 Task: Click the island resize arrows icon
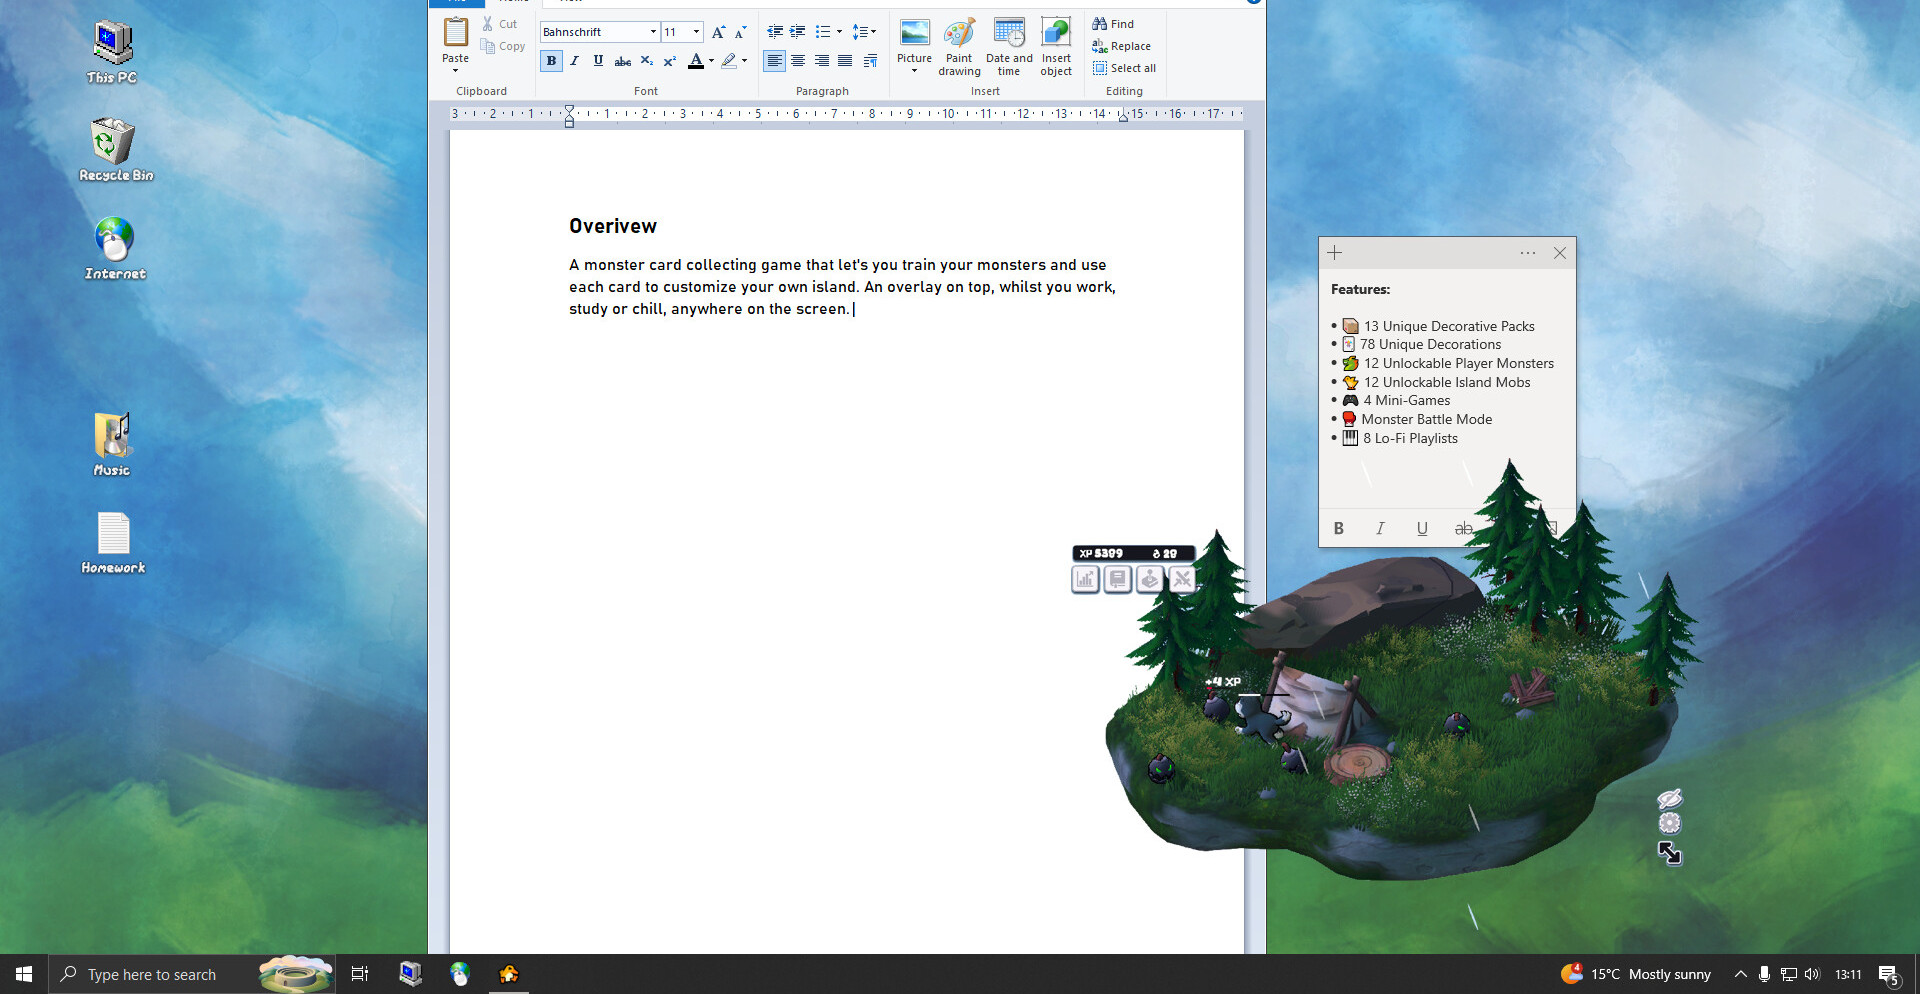[1669, 853]
